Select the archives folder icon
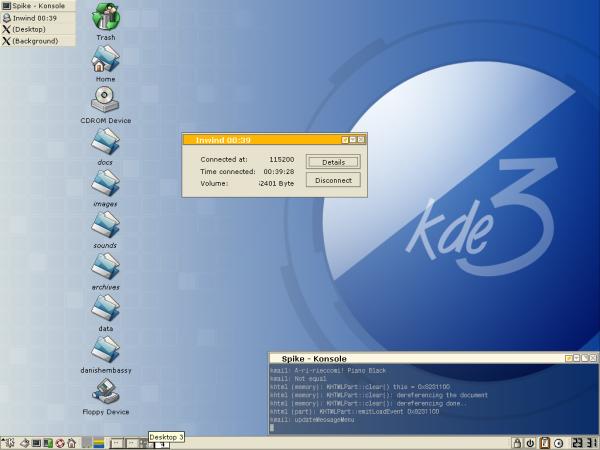Image resolution: width=600 pixels, height=450 pixels. tap(106, 271)
